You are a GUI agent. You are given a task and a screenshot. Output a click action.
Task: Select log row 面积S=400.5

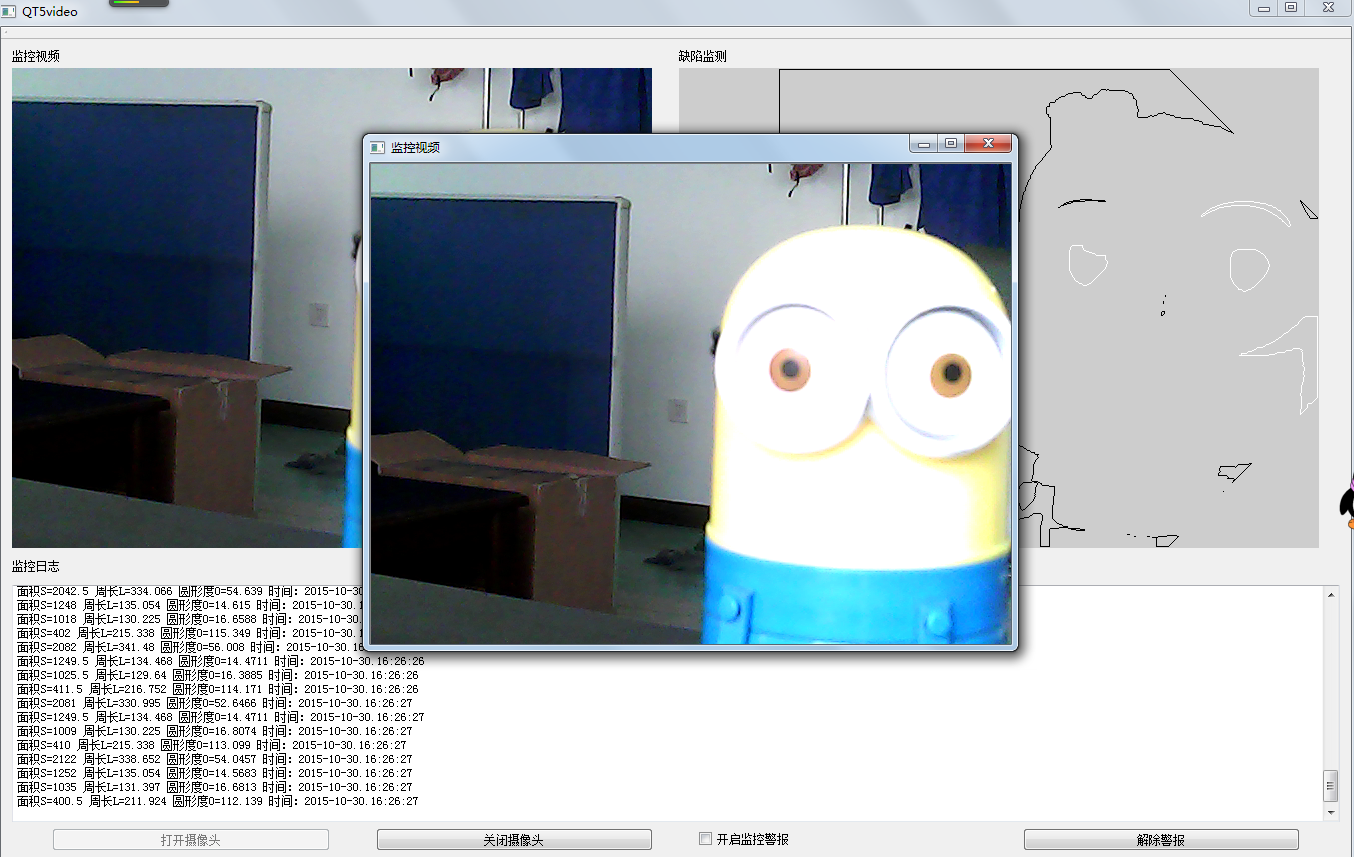pos(217,801)
